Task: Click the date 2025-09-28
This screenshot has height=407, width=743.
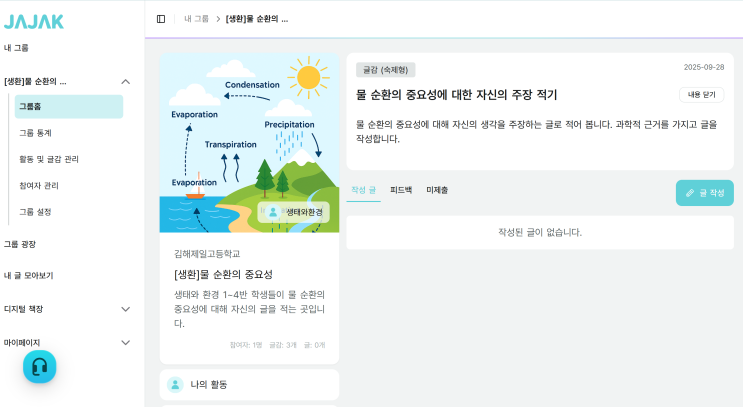Action: pyautogui.click(x=704, y=67)
